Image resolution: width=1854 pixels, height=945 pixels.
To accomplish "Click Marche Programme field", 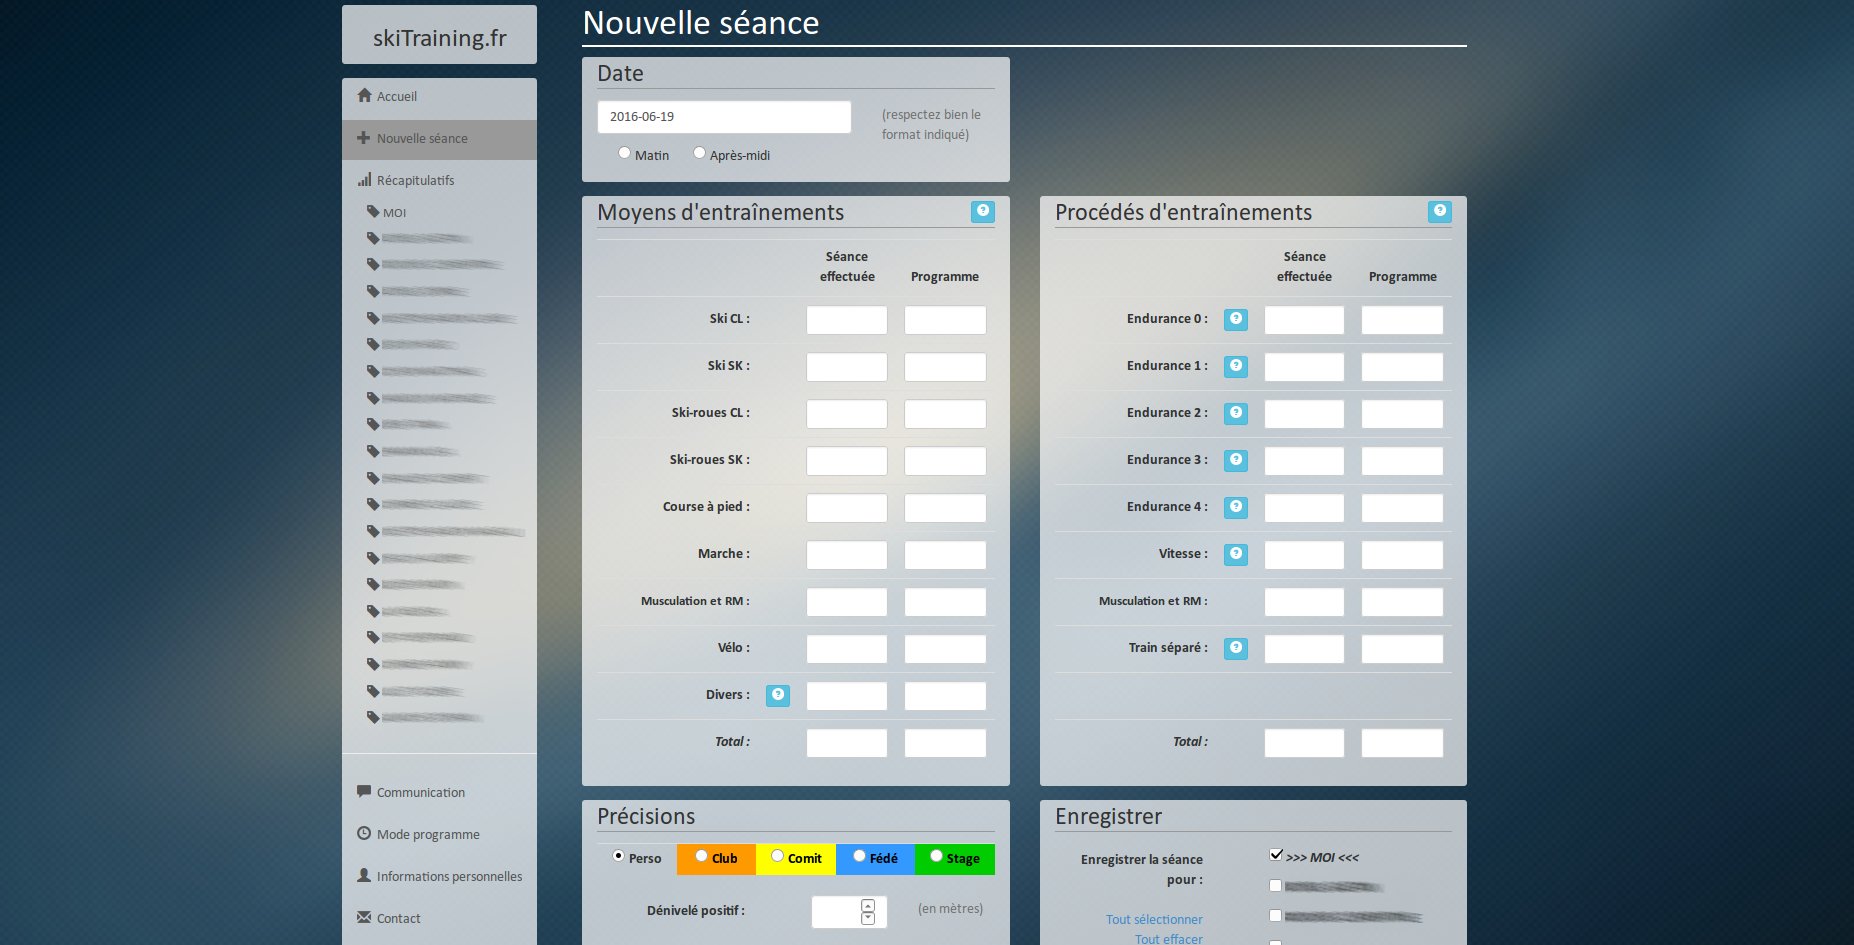I will point(945,555).
